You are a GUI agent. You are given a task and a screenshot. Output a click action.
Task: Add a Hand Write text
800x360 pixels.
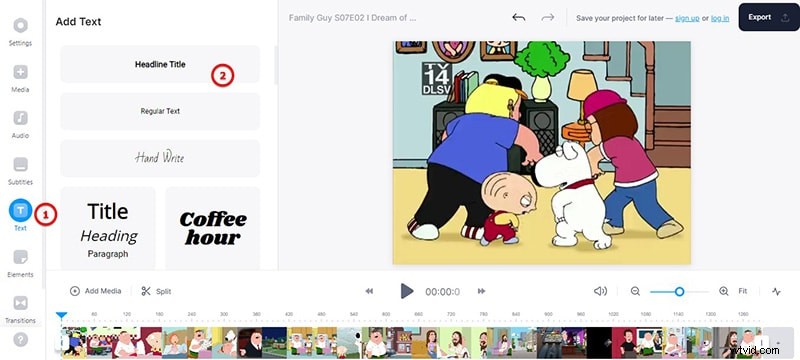click(160, 158)
